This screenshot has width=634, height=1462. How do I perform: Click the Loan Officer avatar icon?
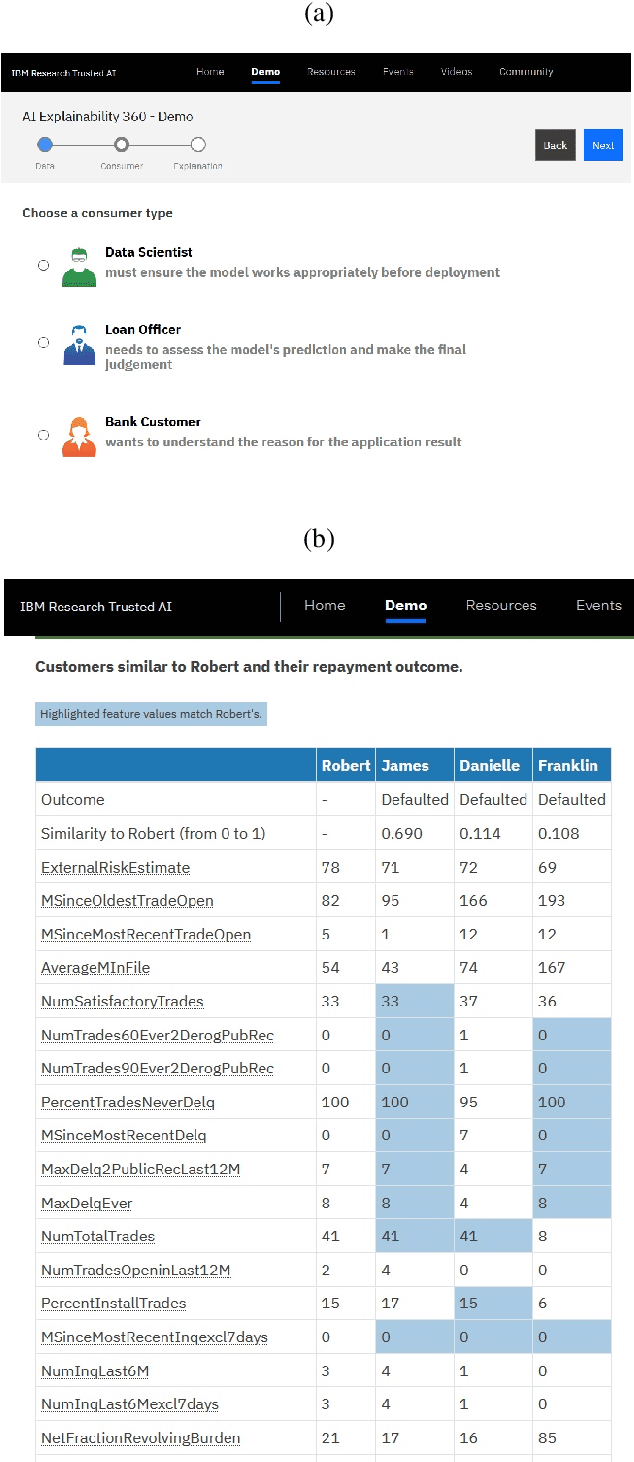point(79,344)
